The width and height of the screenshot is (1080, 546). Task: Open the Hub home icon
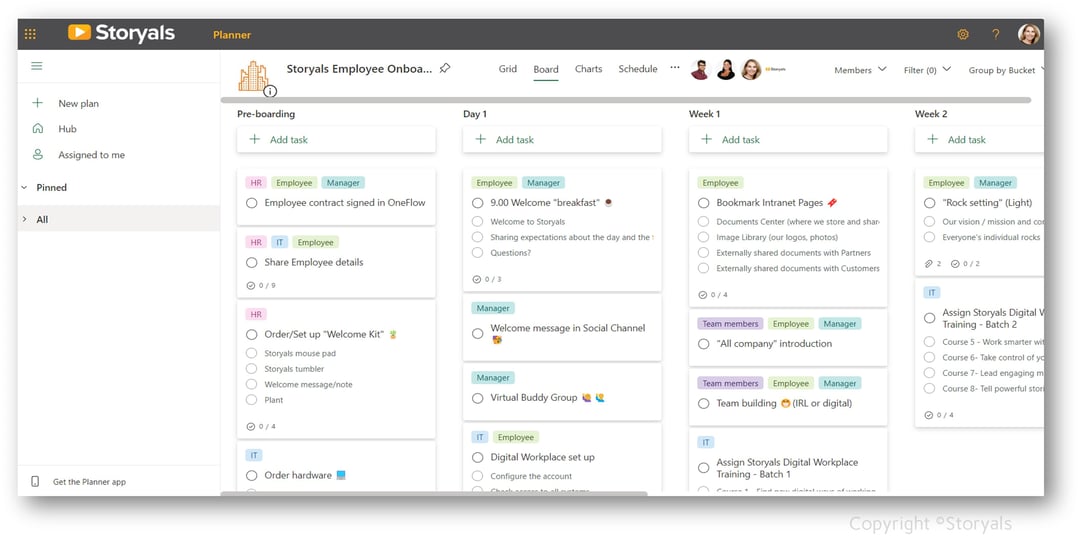(38, 129)
